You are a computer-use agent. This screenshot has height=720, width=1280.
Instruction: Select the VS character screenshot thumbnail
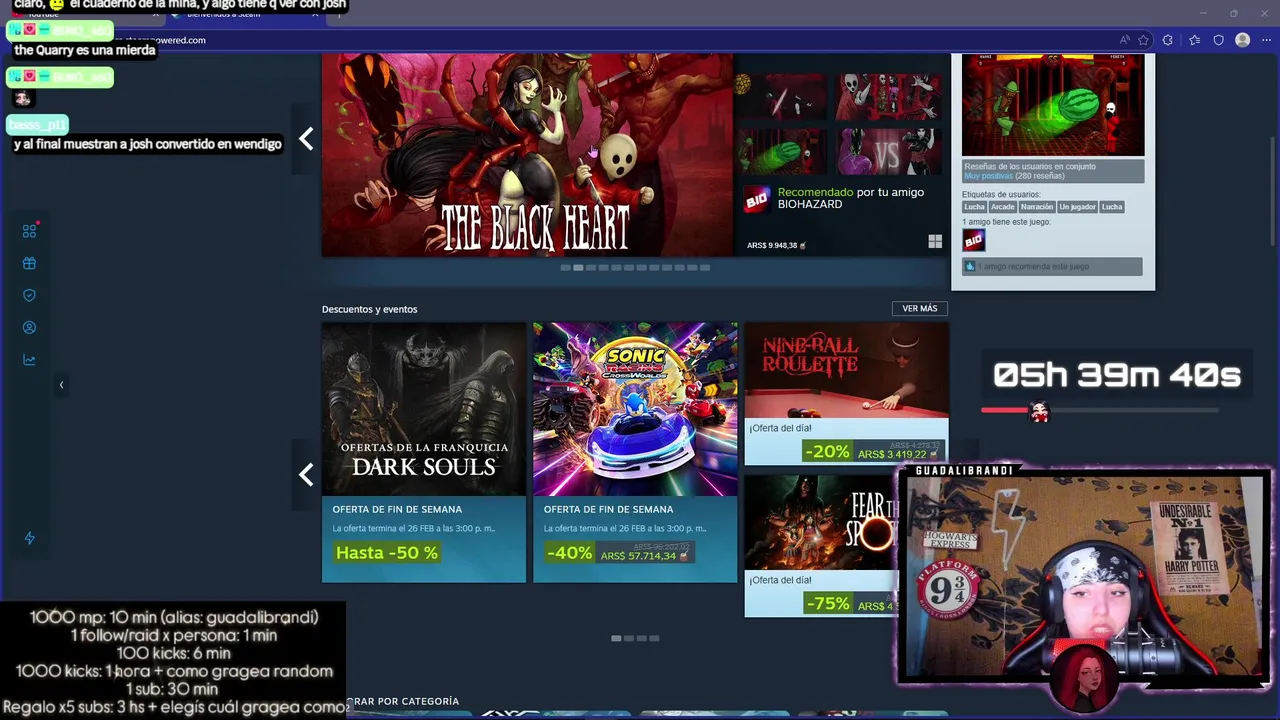(x=889, y=151)
